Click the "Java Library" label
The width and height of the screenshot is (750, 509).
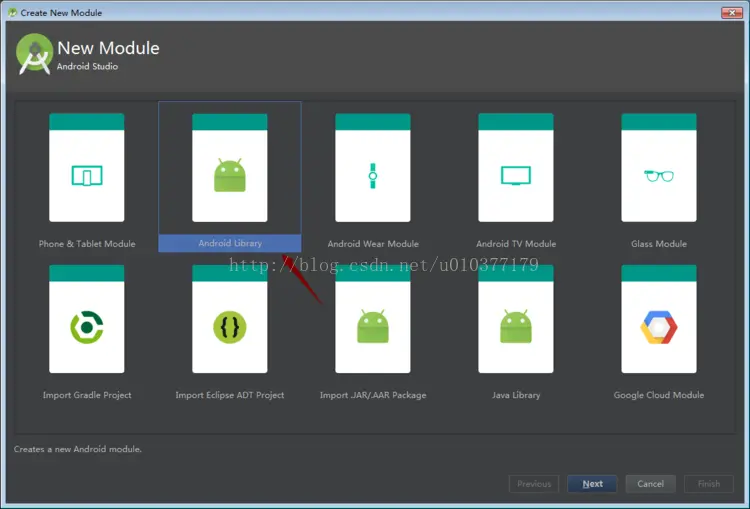pos(516,395)
